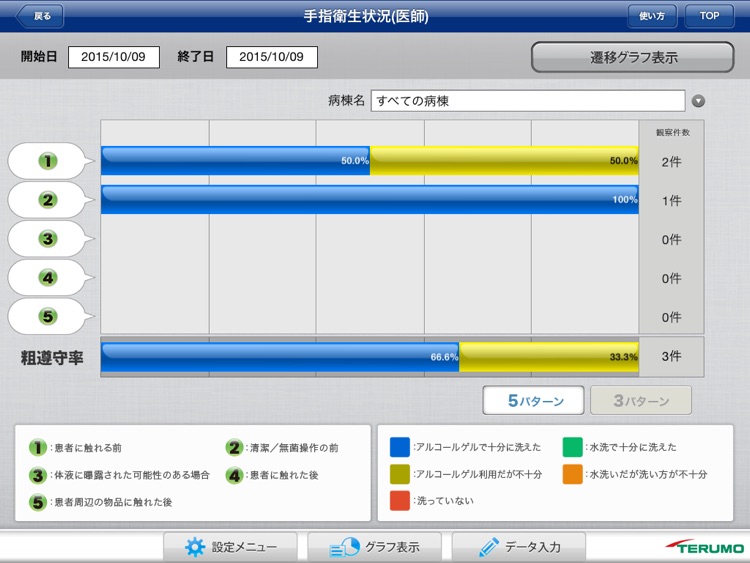The height and width of the screenshot is (563, 750).
Task: Click the yellow 50.0% bar in row 1
Action: pos(504,161)
